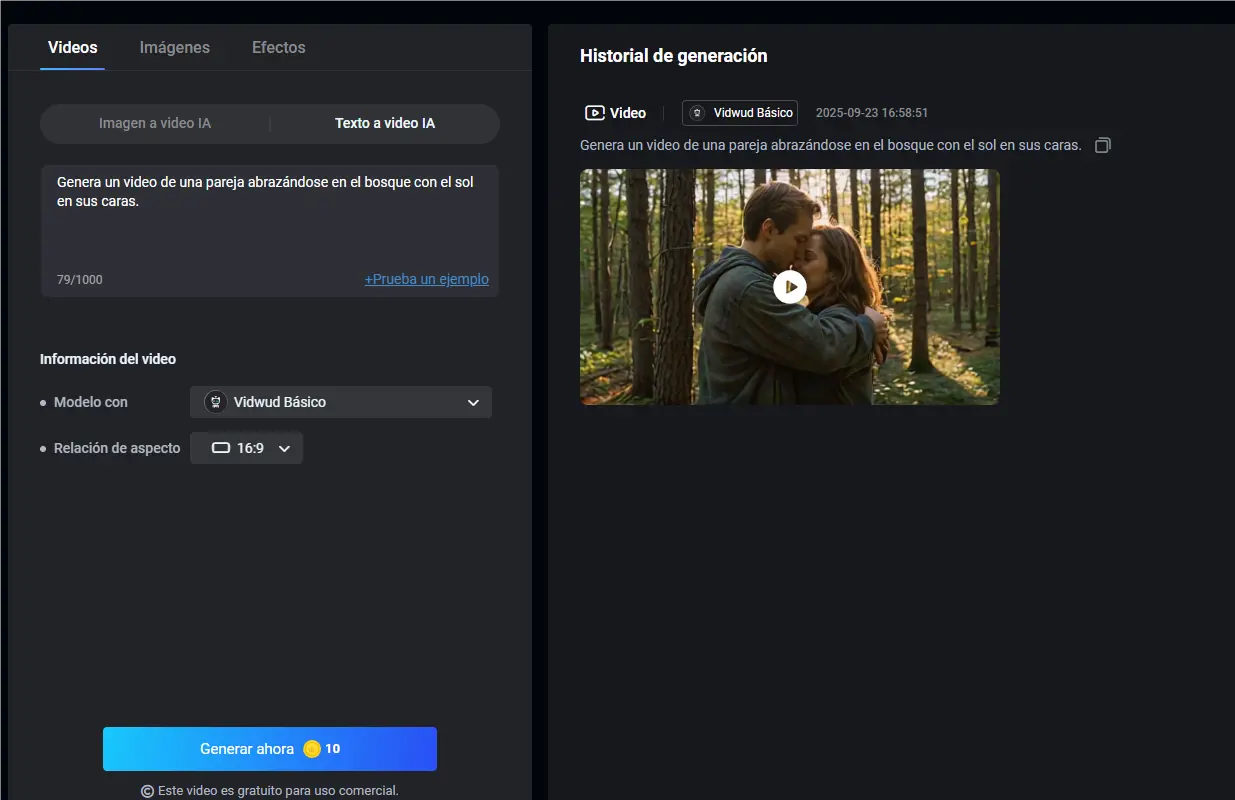Click the aspect ratio monitor icon
Image resolution: width=1235 pixels, height=800 pixels.
point(220,448)
